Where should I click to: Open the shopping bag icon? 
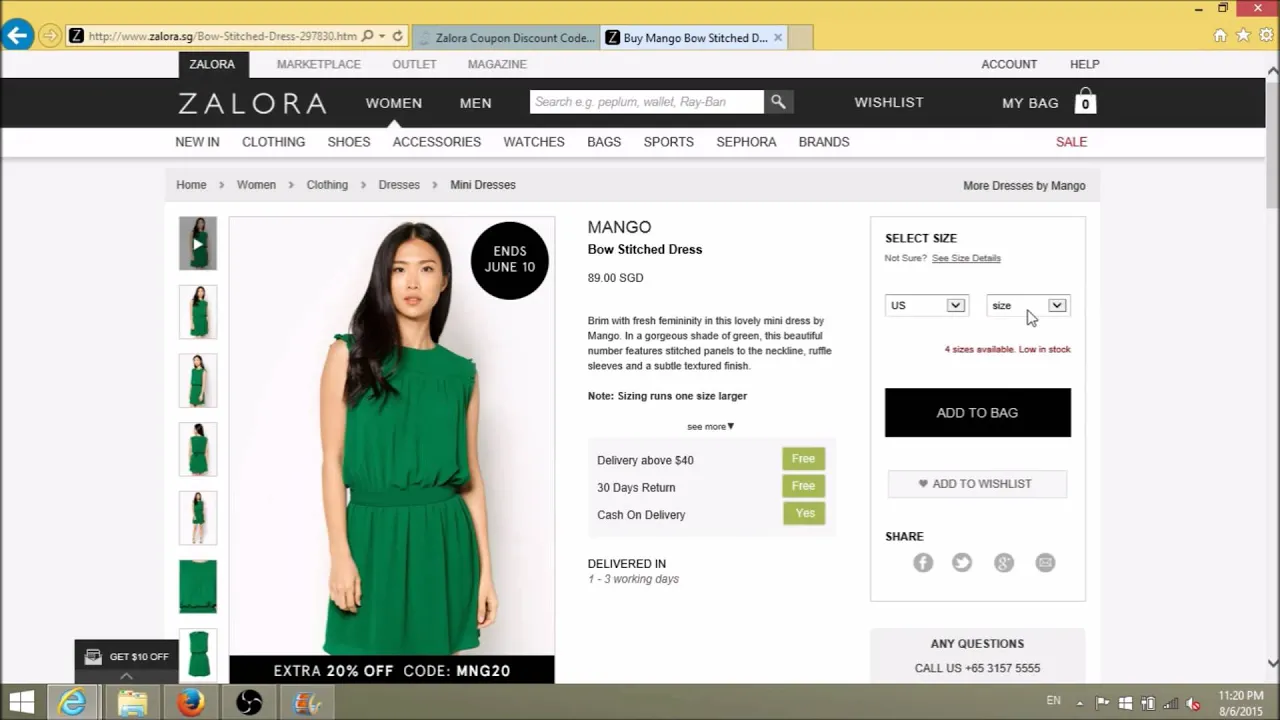tap(1085, 102)
